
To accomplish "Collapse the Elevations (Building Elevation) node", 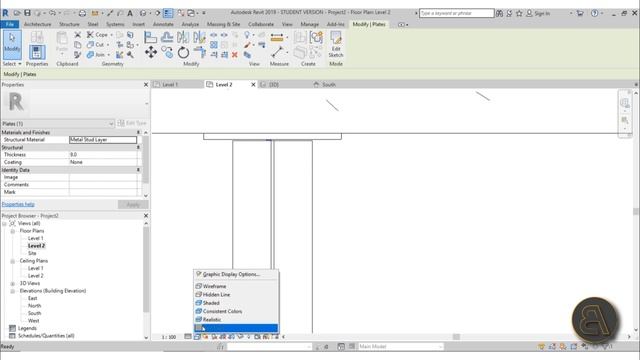I will click(x=13, y=291).
